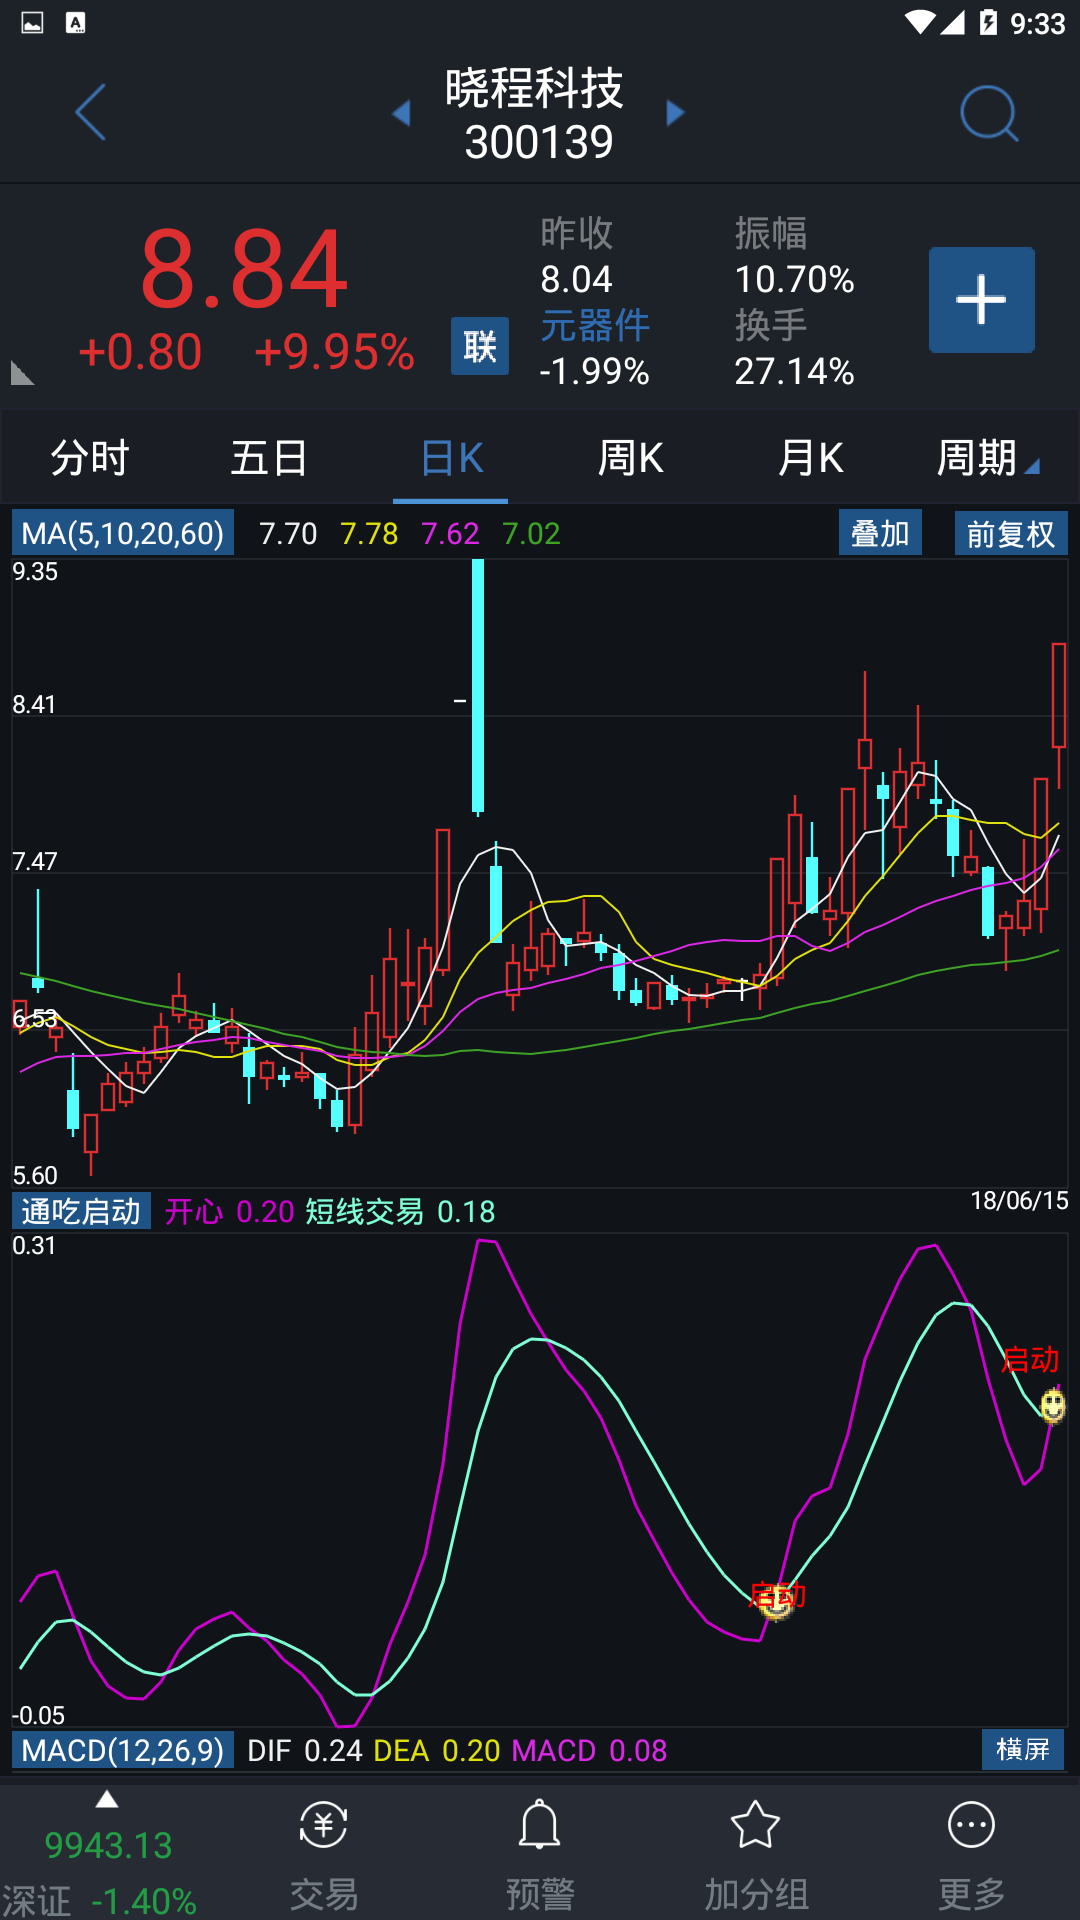Tap the +9.95% change percentage
Image resolution: width=1080 pixels, height=1920 pixels.
point(334,352)
